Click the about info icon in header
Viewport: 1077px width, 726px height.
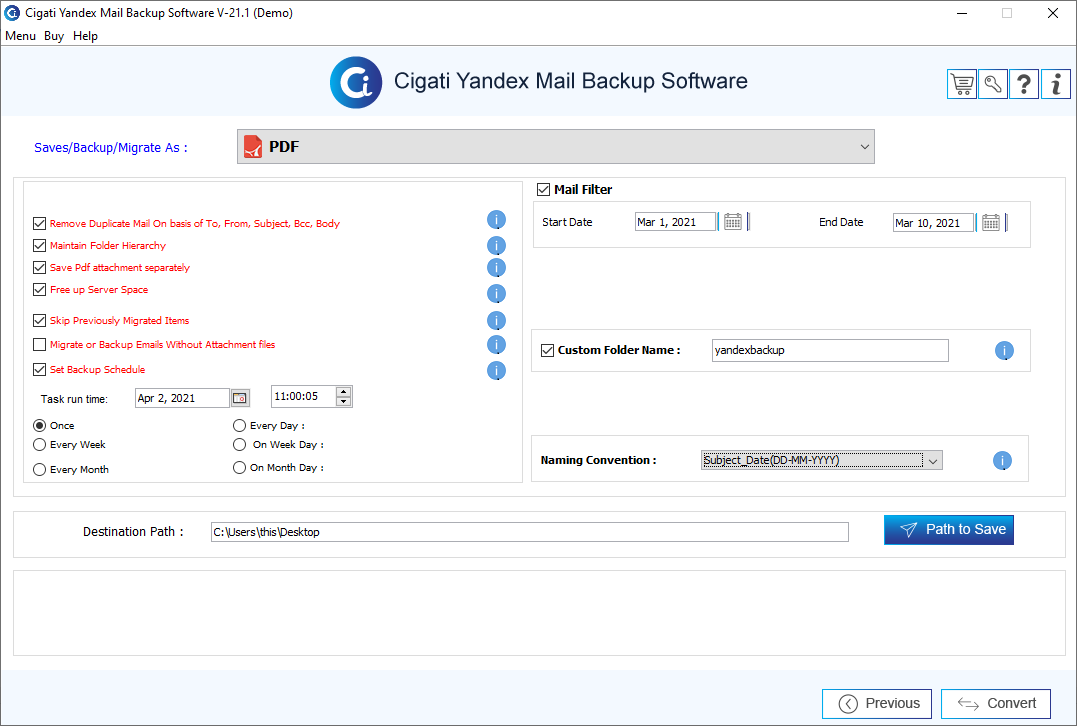pos(1056,84)
